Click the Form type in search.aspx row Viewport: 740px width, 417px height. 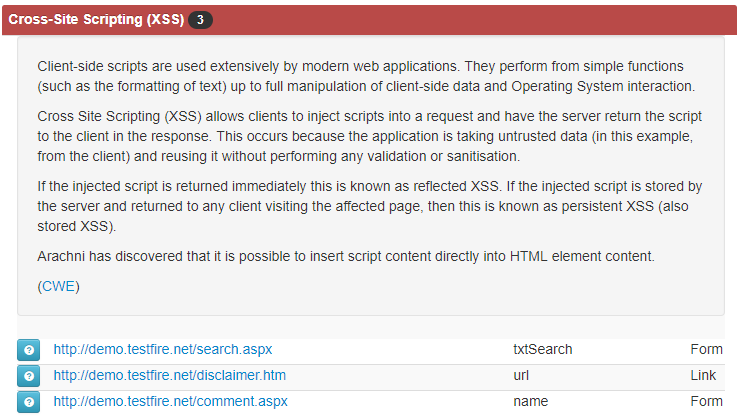(706, 350)
